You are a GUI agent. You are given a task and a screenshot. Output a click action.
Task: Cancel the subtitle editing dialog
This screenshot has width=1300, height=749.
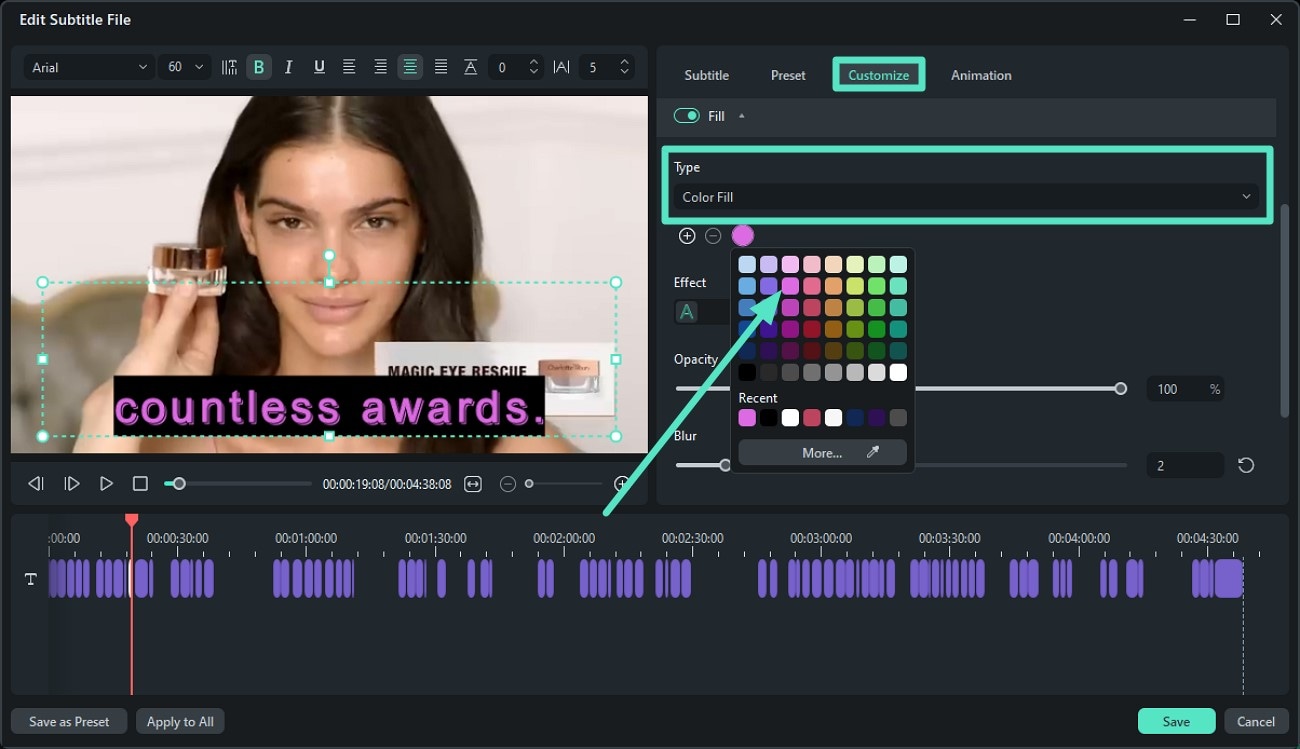coord(1255,721)
